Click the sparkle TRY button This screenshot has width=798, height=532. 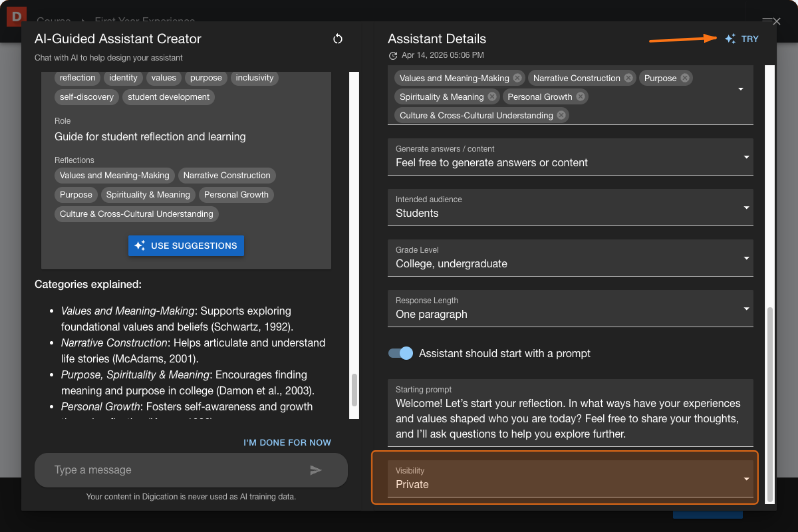[x=742, y=39]
